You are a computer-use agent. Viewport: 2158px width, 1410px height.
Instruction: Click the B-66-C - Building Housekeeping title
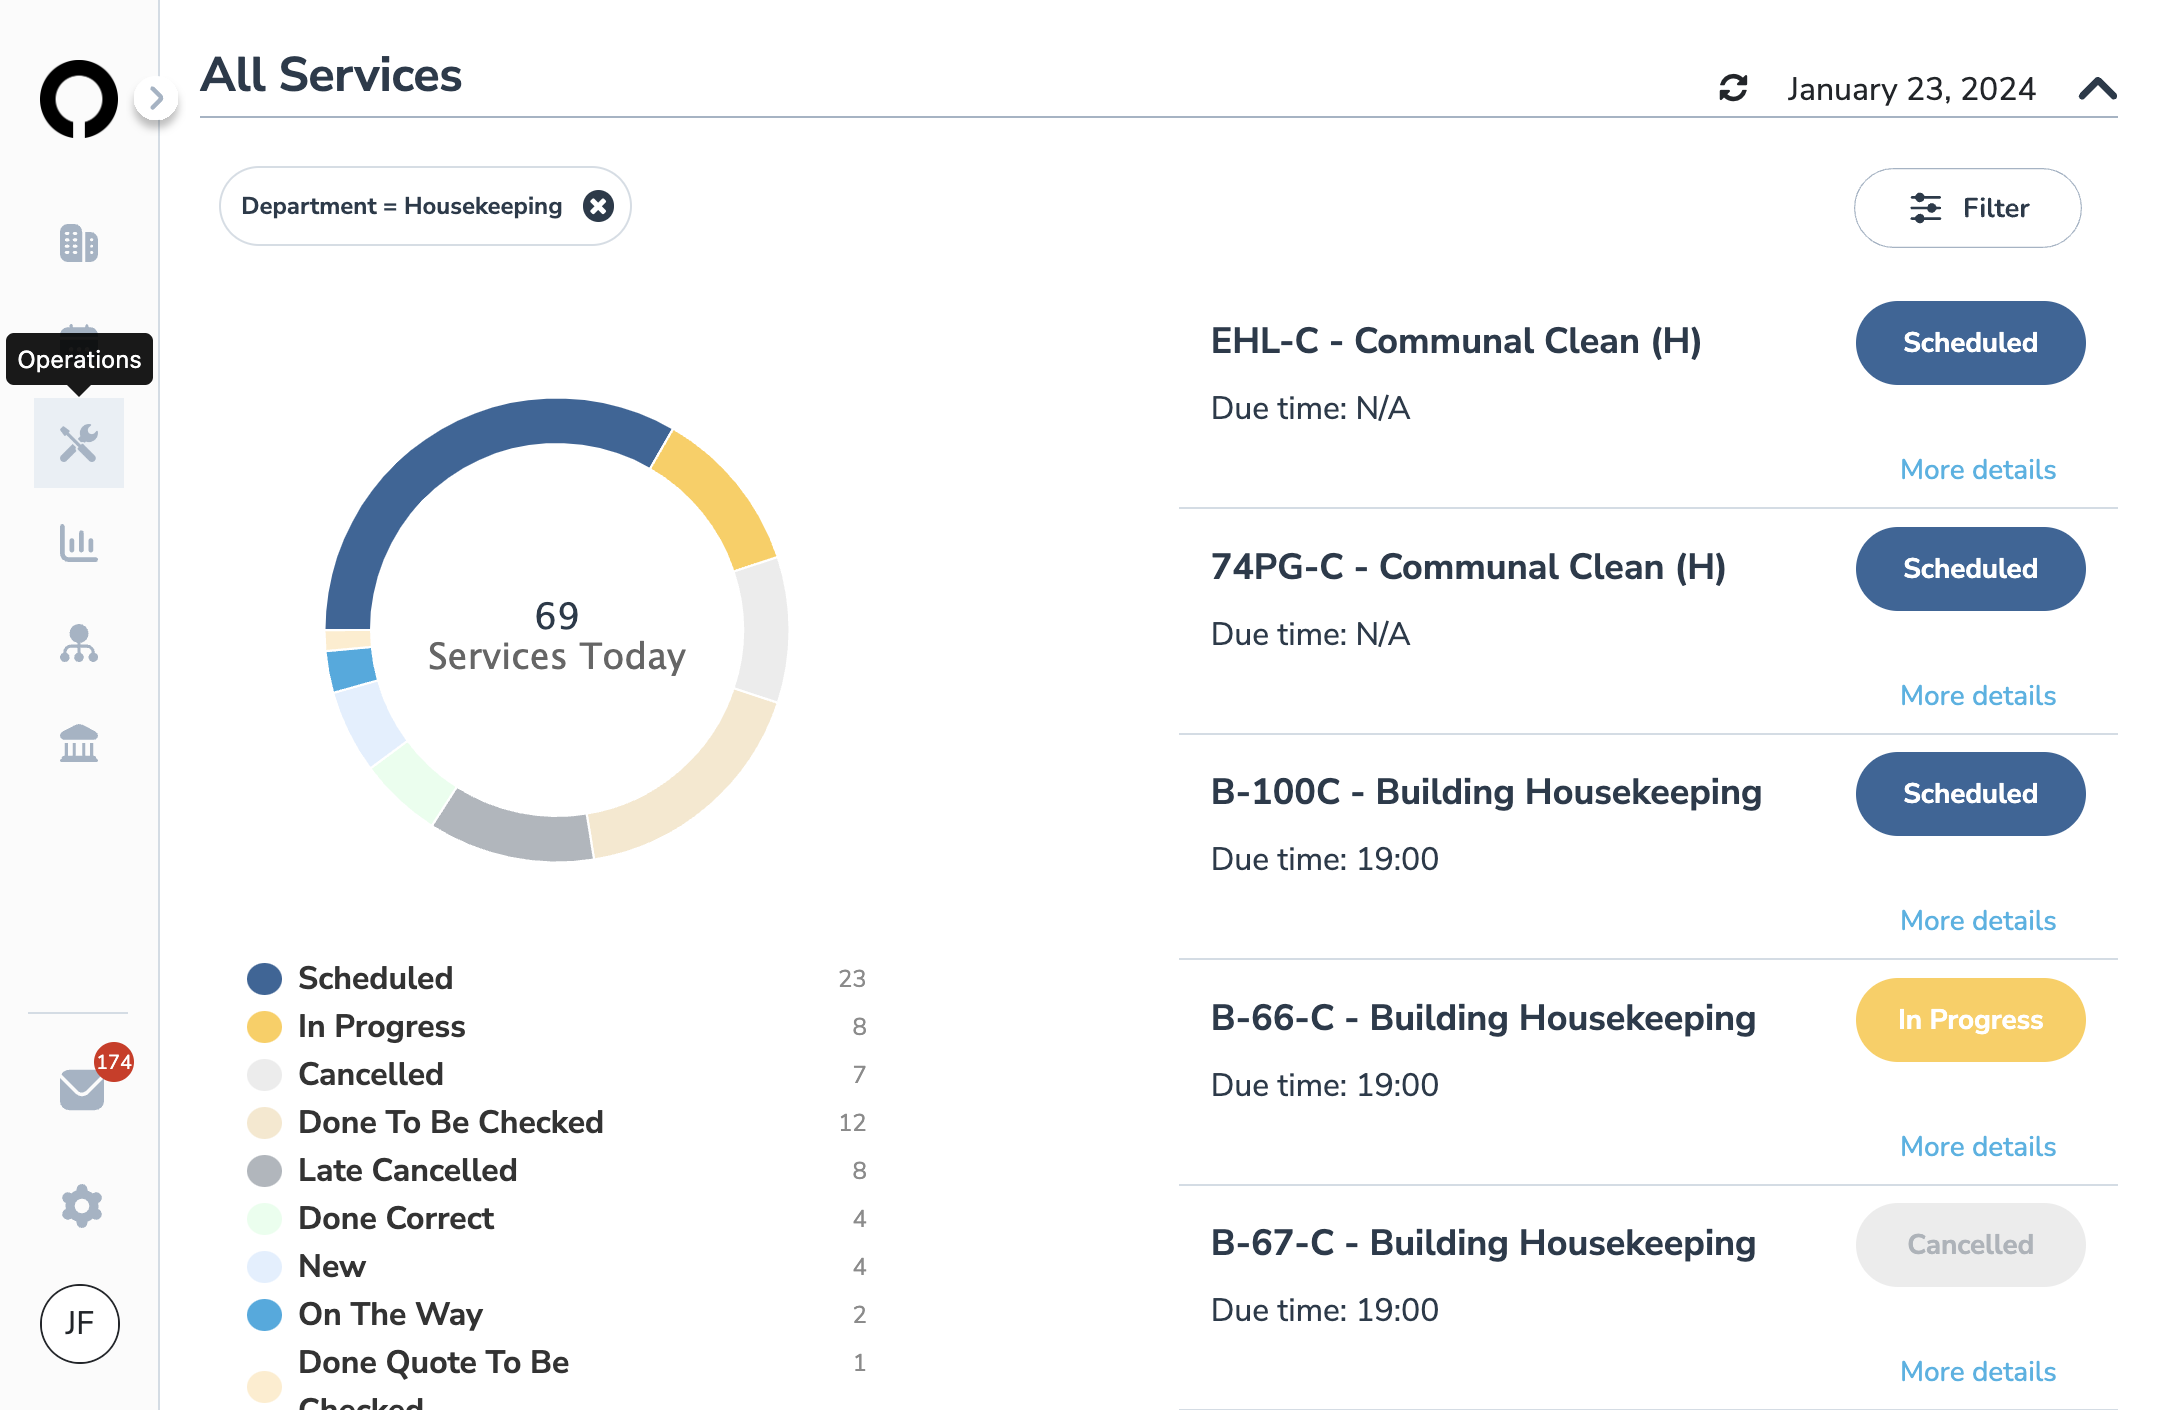tap(1483, 1018)
